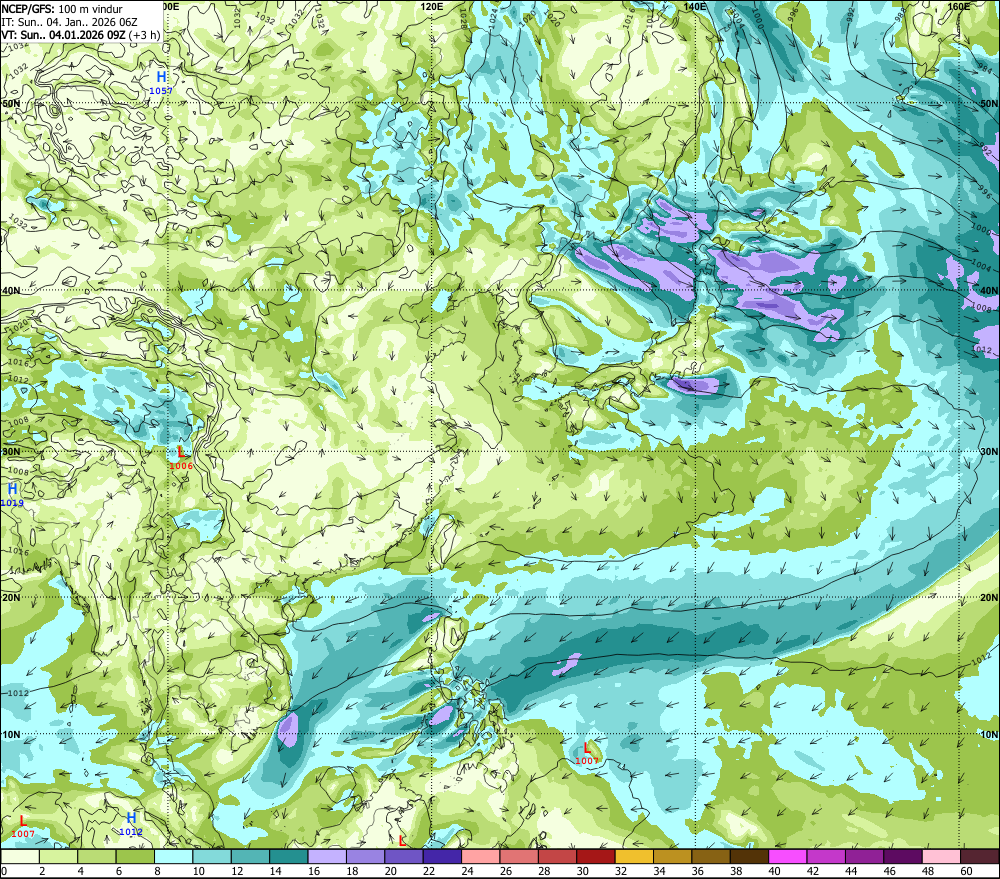The image size is (1000, 879).
Task: Click the light pink 48–60 legend swatch
Action: tap(941, 856)
